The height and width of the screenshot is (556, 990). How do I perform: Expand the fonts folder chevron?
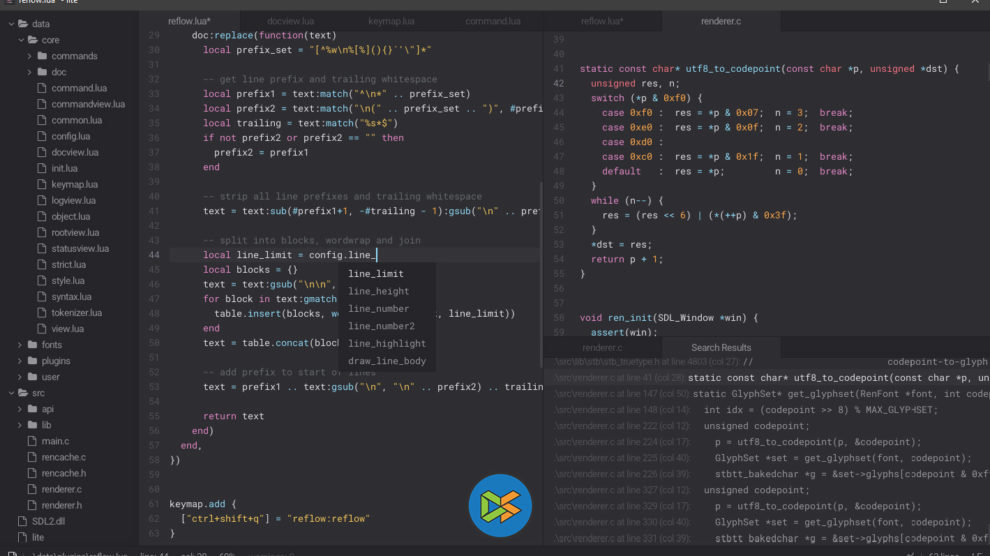pyautogui.click(x=20, y=345)
